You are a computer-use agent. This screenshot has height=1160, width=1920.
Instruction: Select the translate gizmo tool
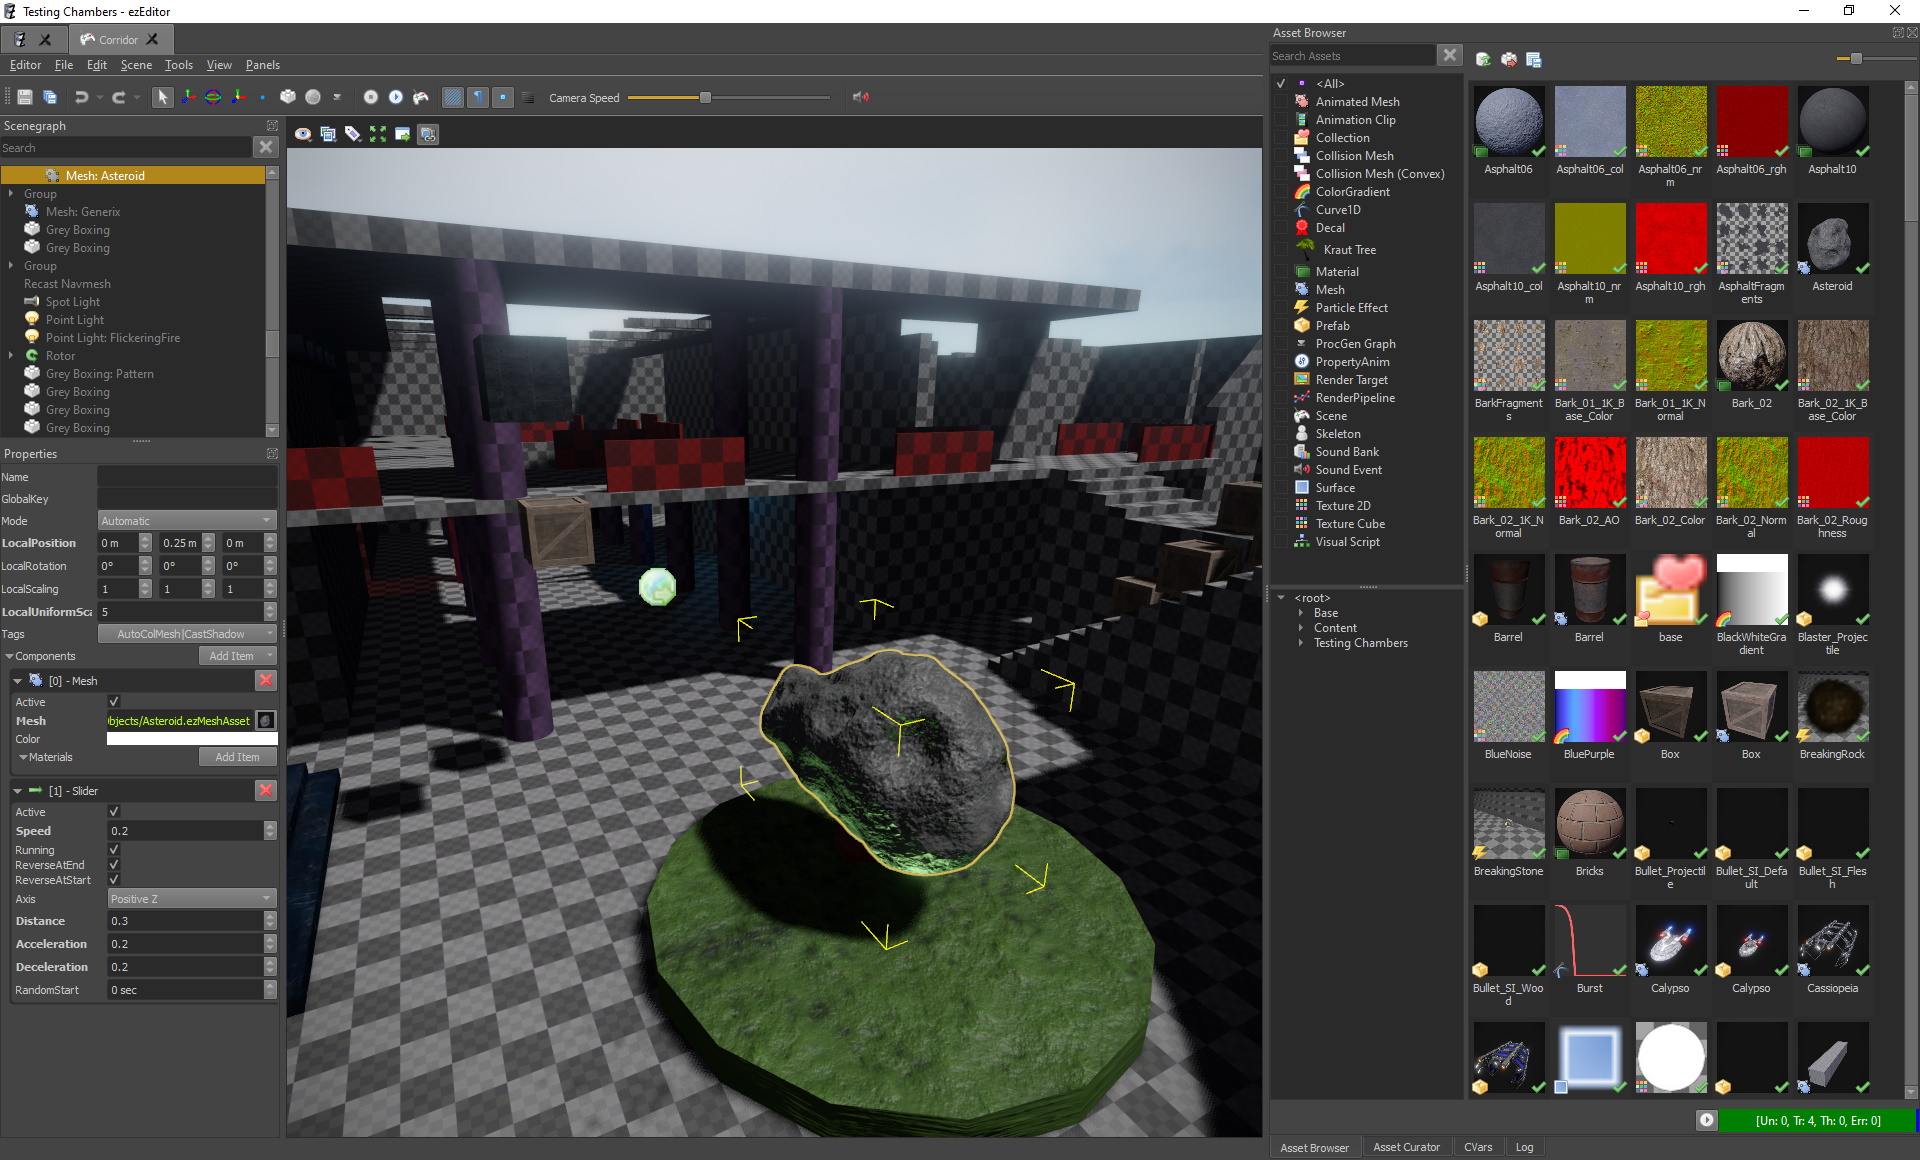click(187, 97)
